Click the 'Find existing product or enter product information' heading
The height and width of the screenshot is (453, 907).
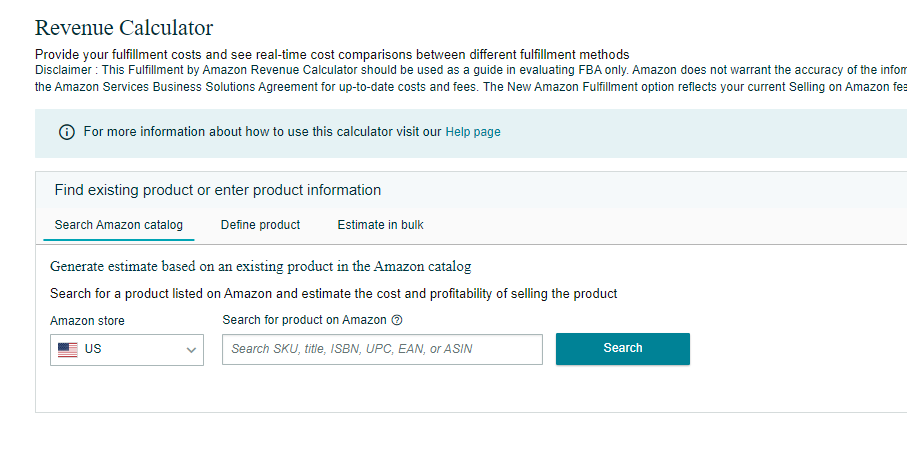tap(217, 190)
